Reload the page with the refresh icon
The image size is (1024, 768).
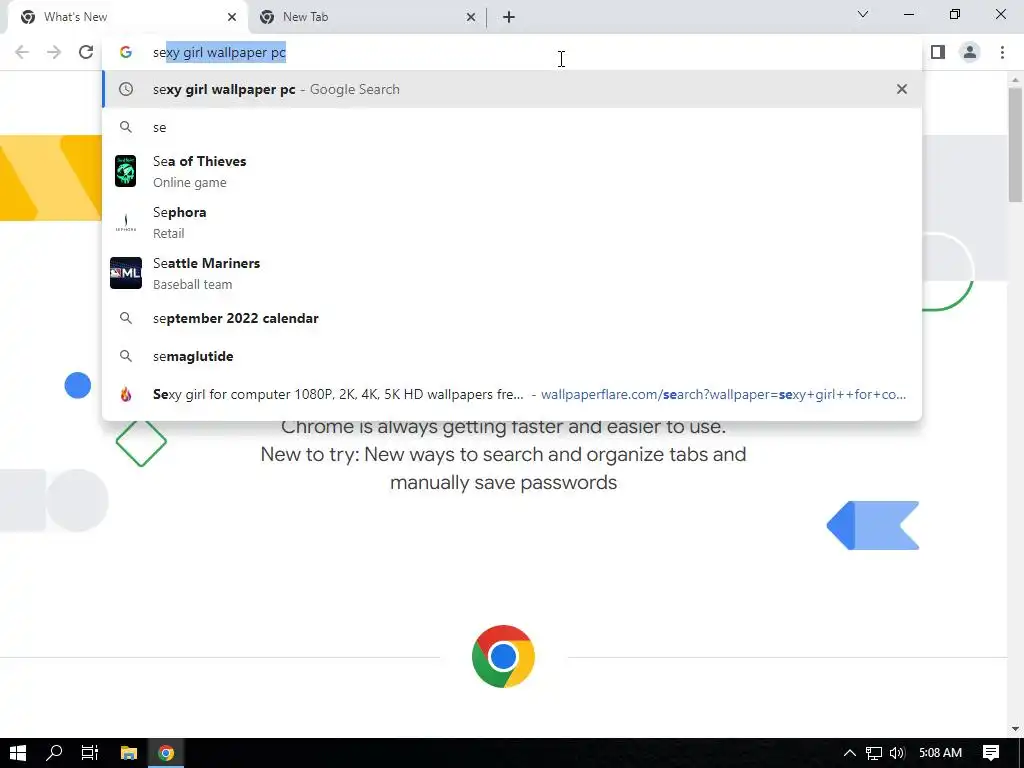(86, 52)
